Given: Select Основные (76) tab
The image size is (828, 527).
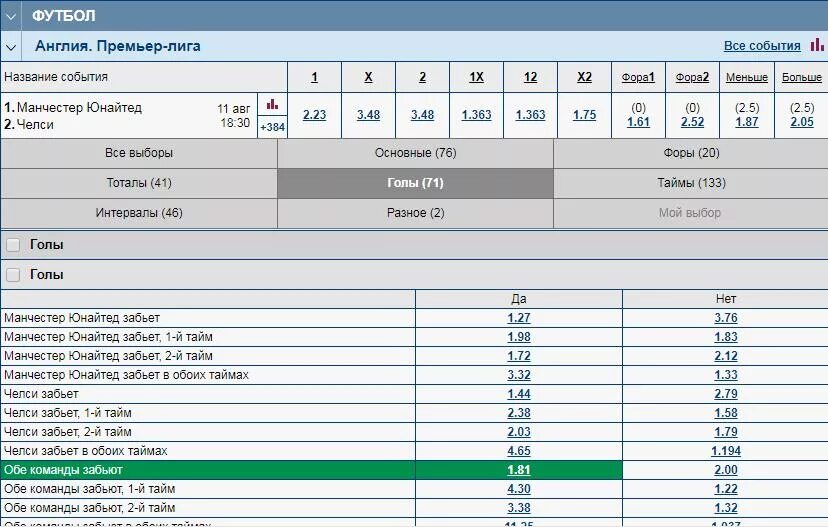Looking at the screenshot, I should (416, 153).
